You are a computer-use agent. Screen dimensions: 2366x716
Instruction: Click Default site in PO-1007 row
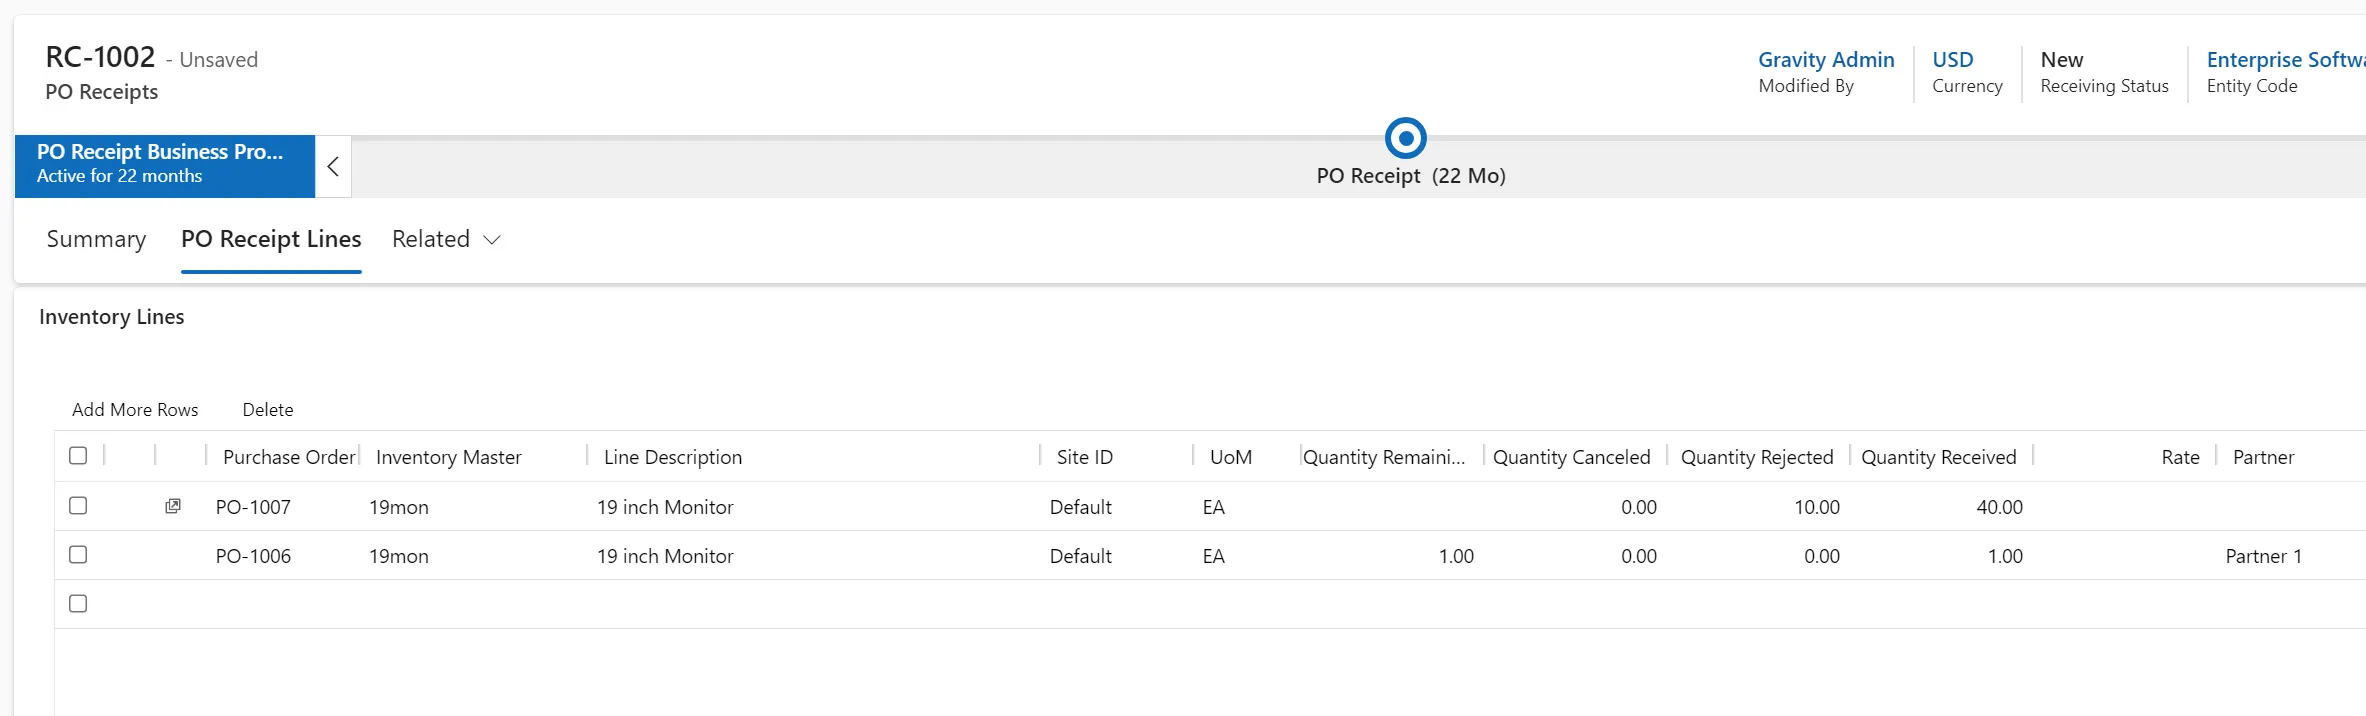[1081, 507]
